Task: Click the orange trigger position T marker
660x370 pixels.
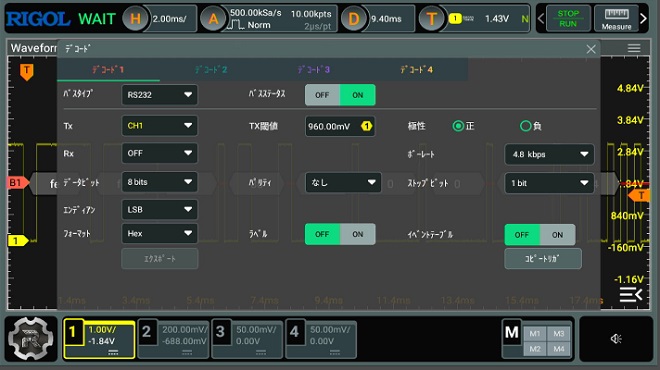Action: coord(27,72)
